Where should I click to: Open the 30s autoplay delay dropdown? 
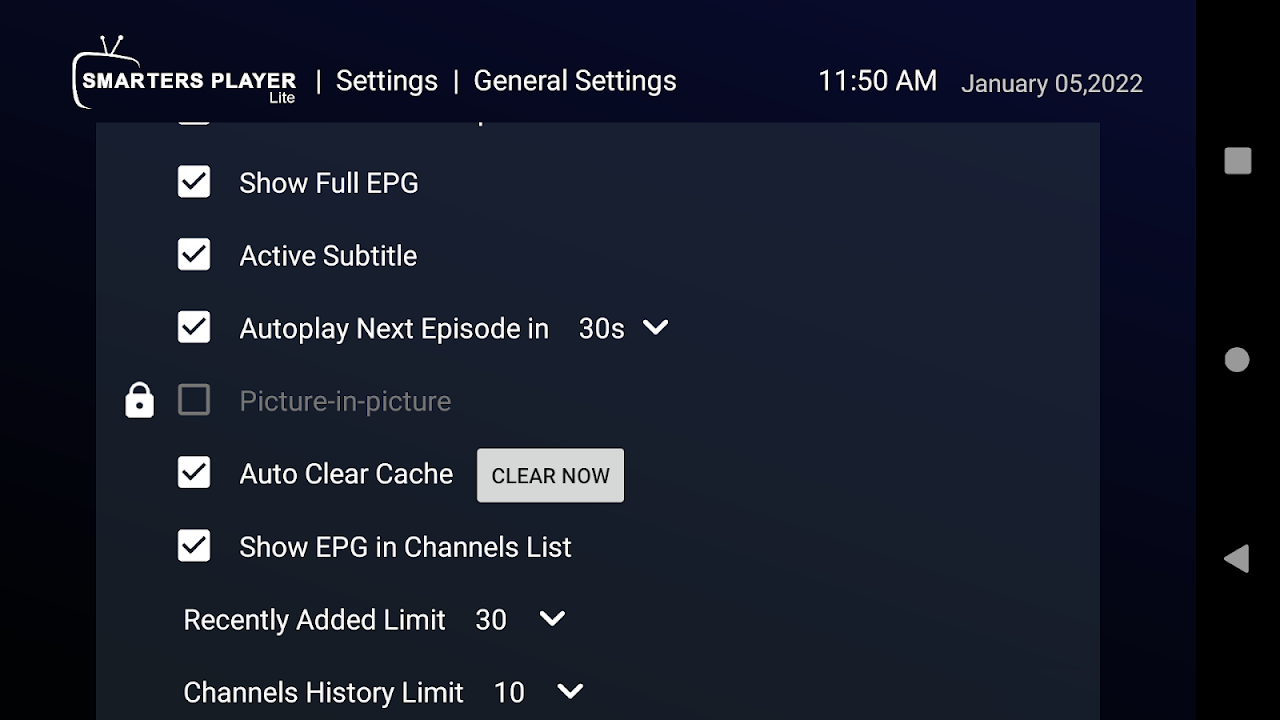tap(624, 328)
